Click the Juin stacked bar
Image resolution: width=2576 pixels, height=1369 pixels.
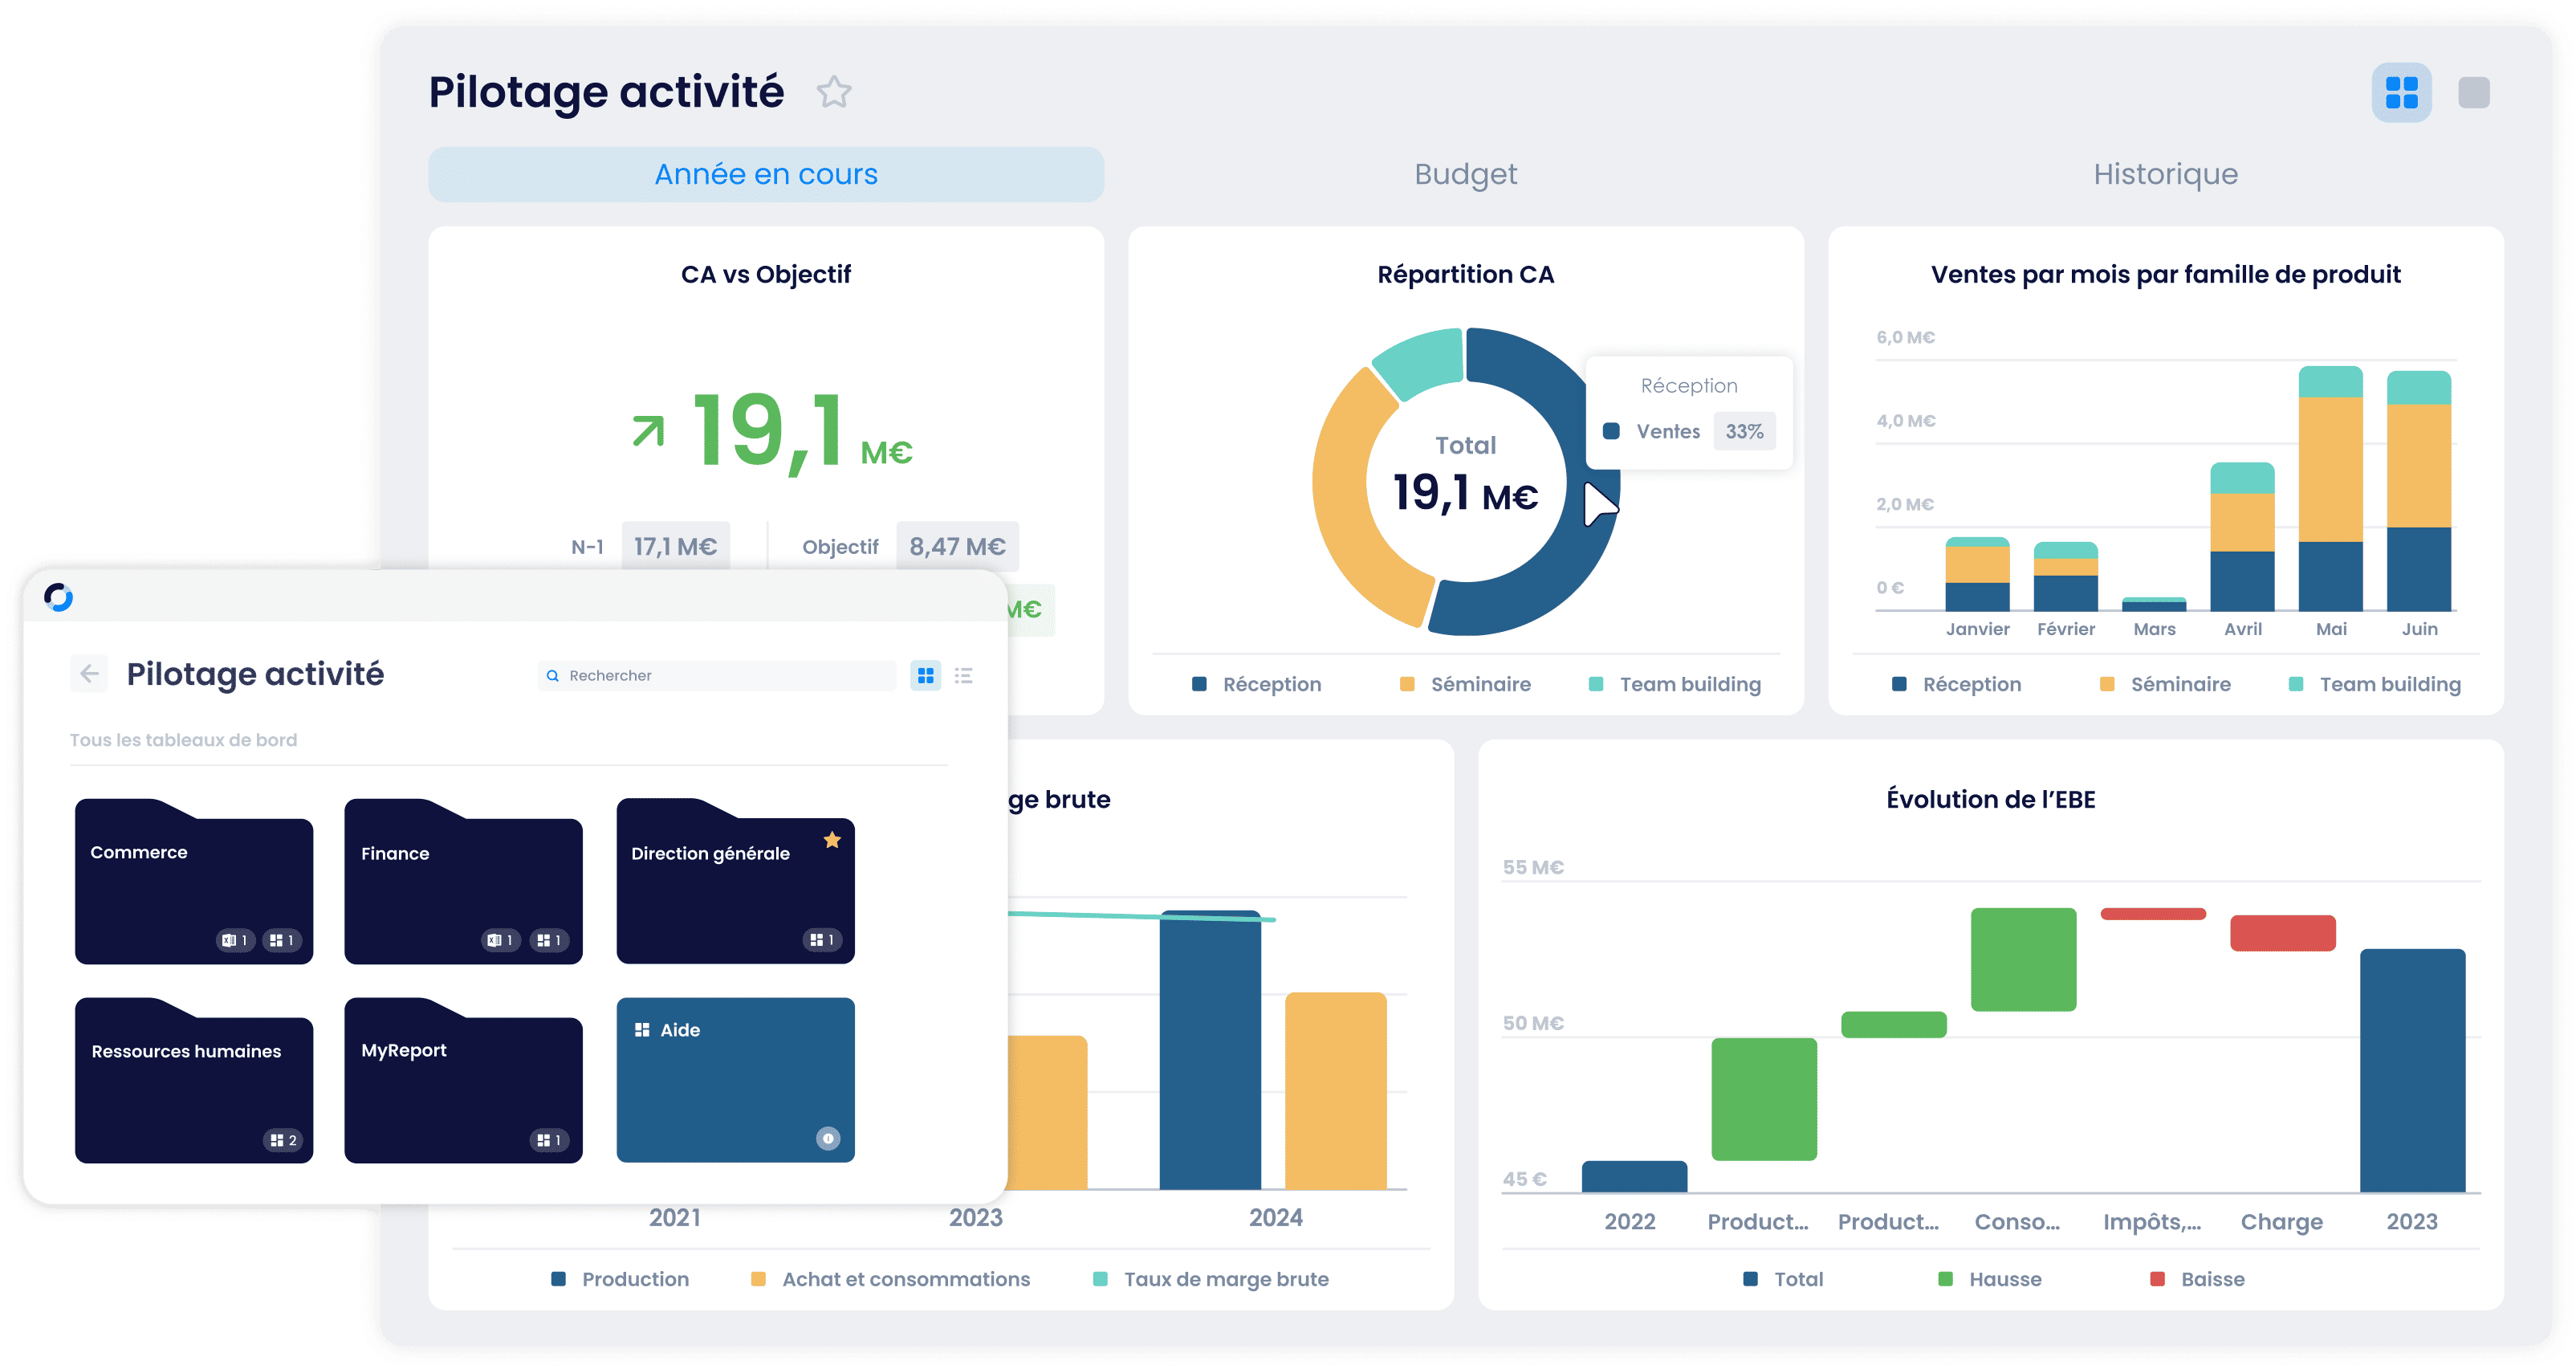2418,491
